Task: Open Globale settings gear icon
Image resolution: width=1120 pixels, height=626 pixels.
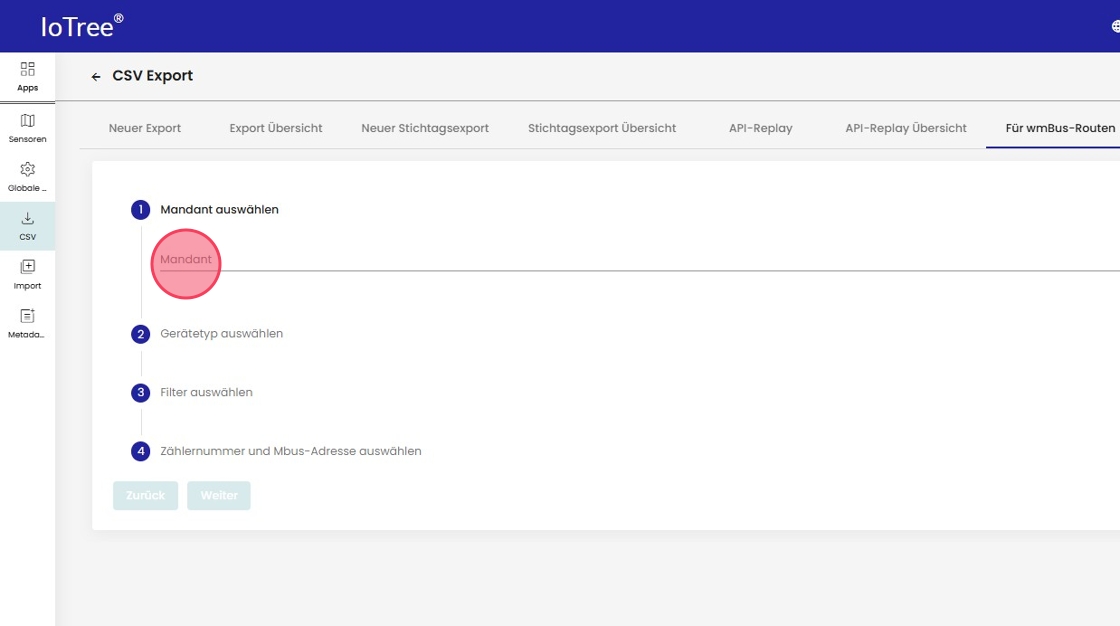Action: (27, 170)
